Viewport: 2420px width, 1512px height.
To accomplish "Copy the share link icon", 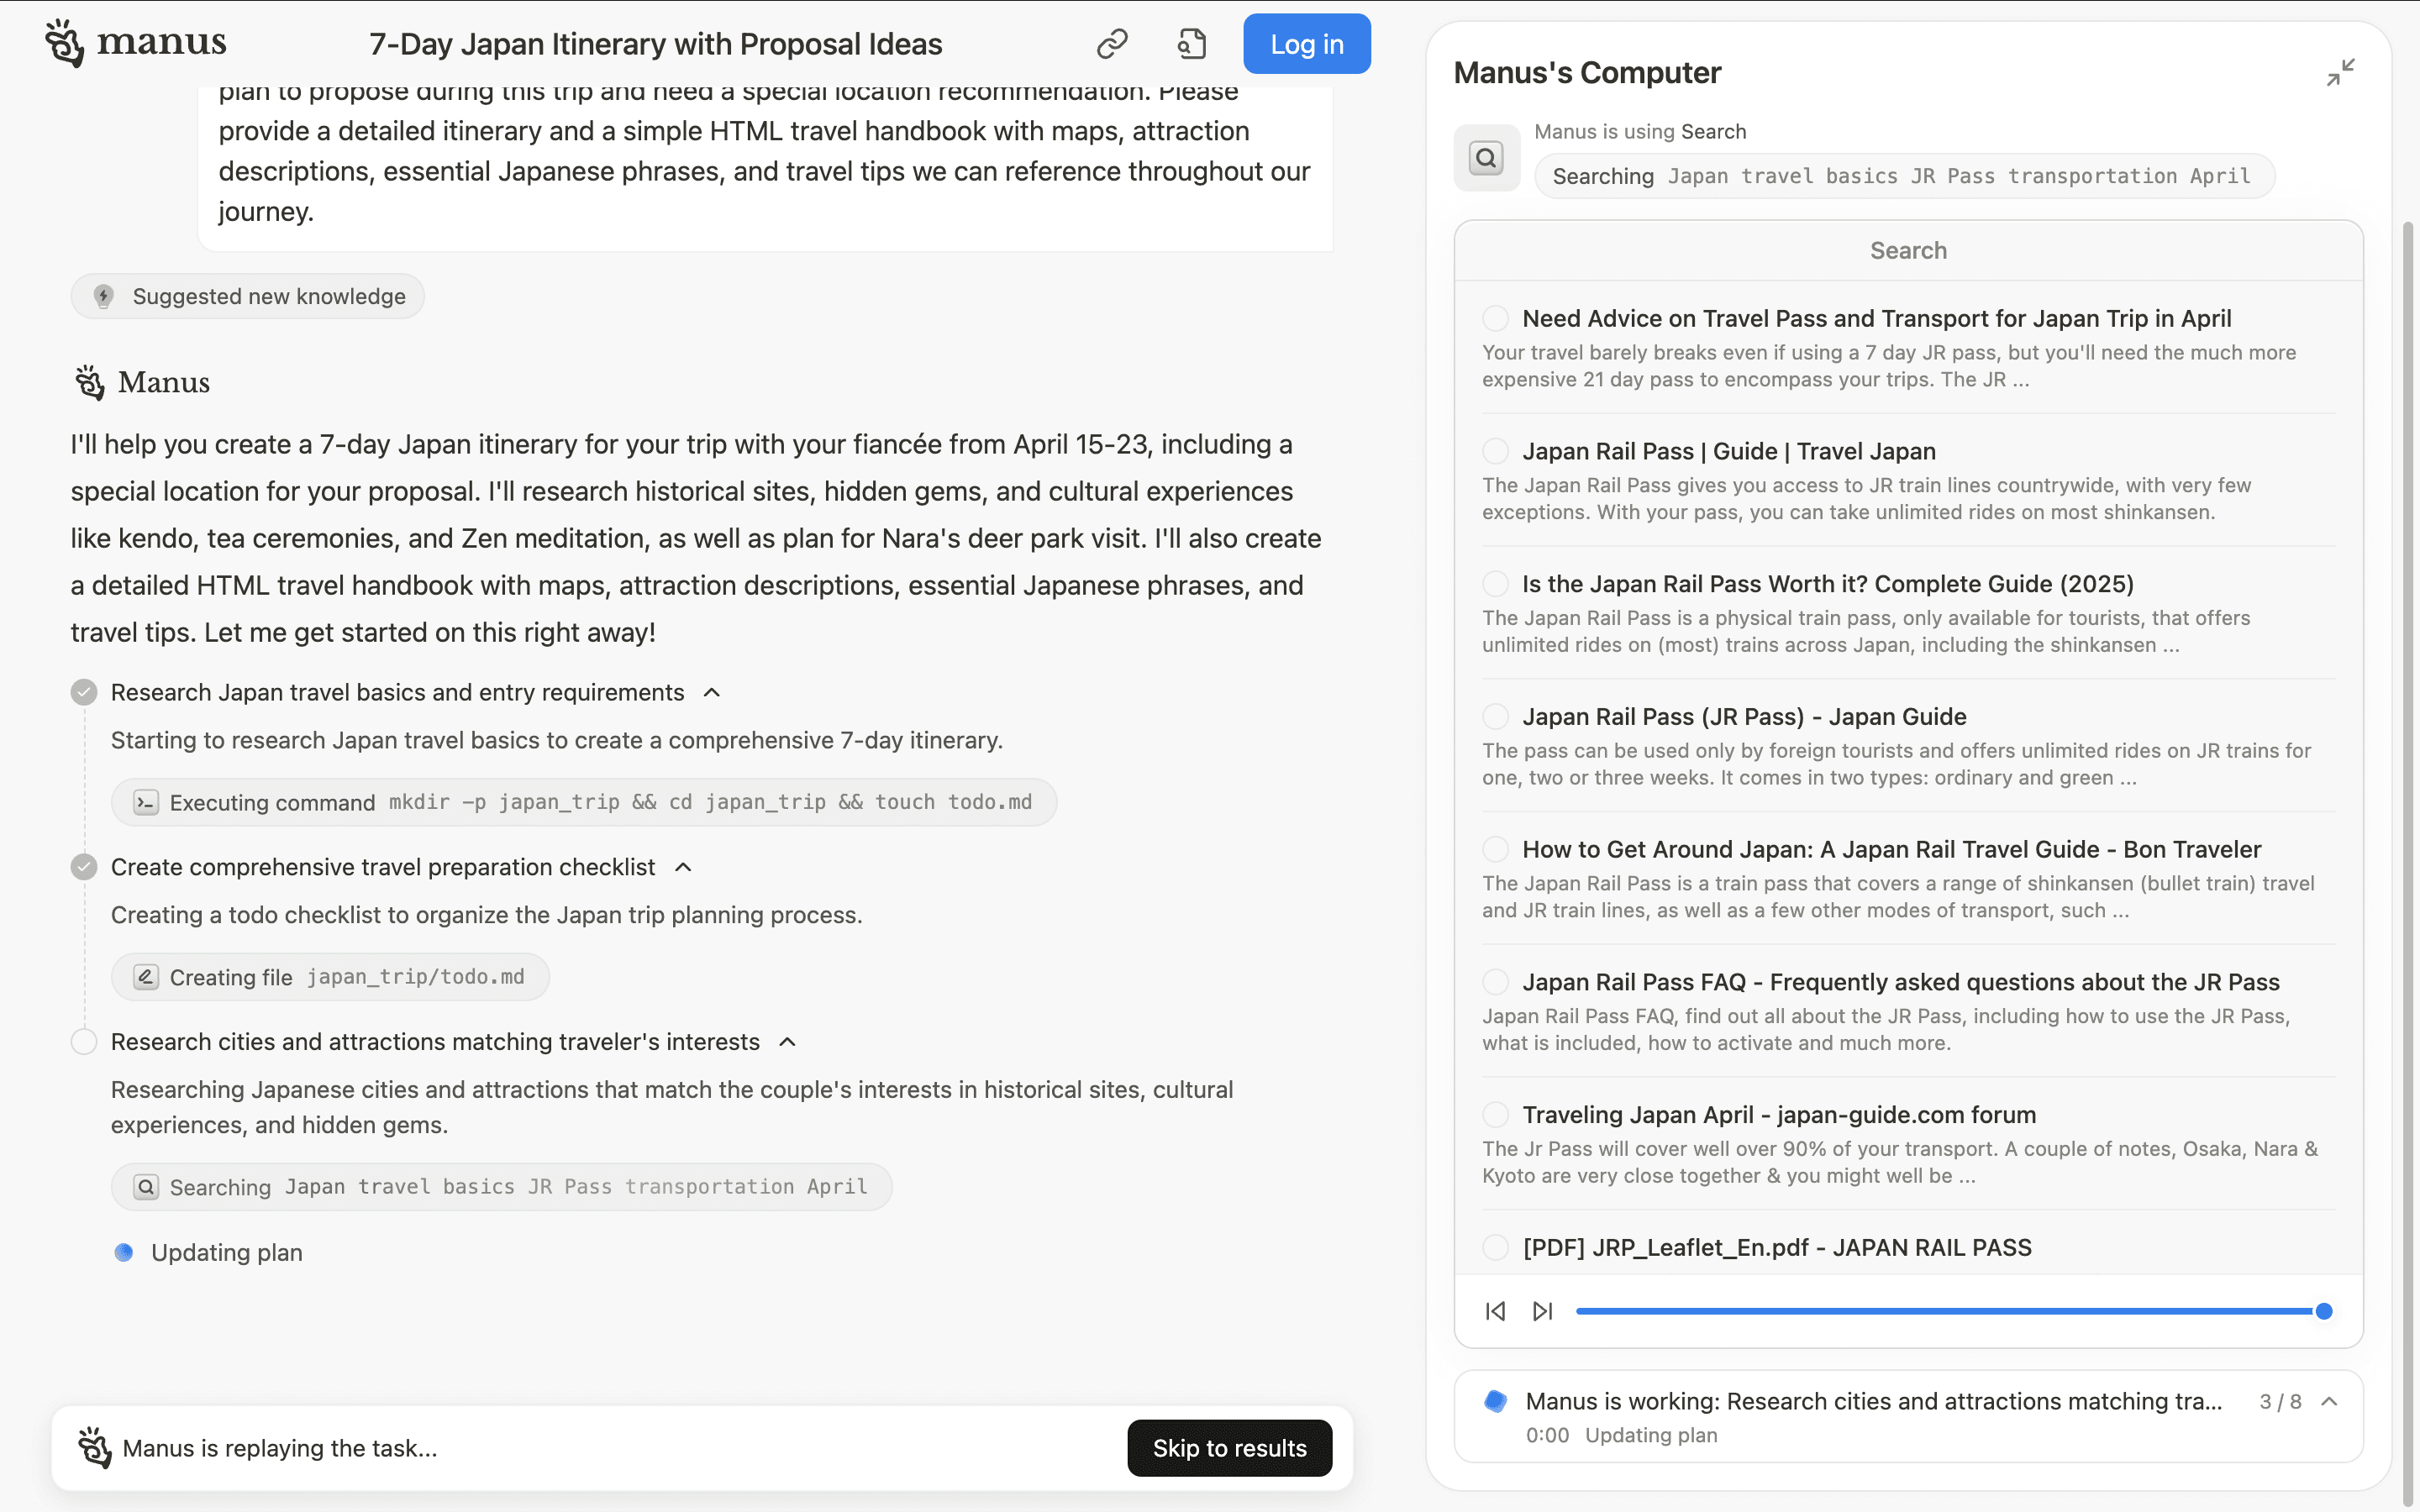I will (1112, 44).
